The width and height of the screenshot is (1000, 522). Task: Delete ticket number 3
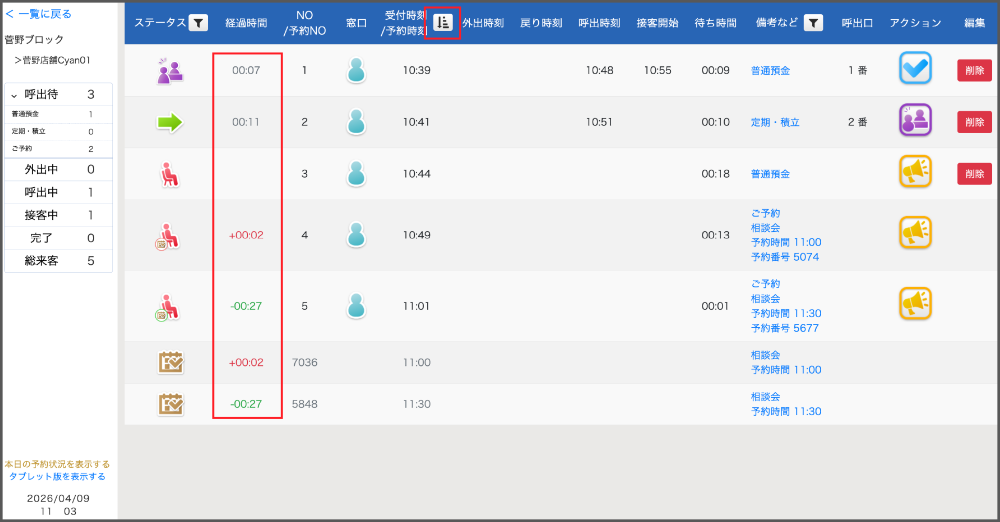click(974, 174)
